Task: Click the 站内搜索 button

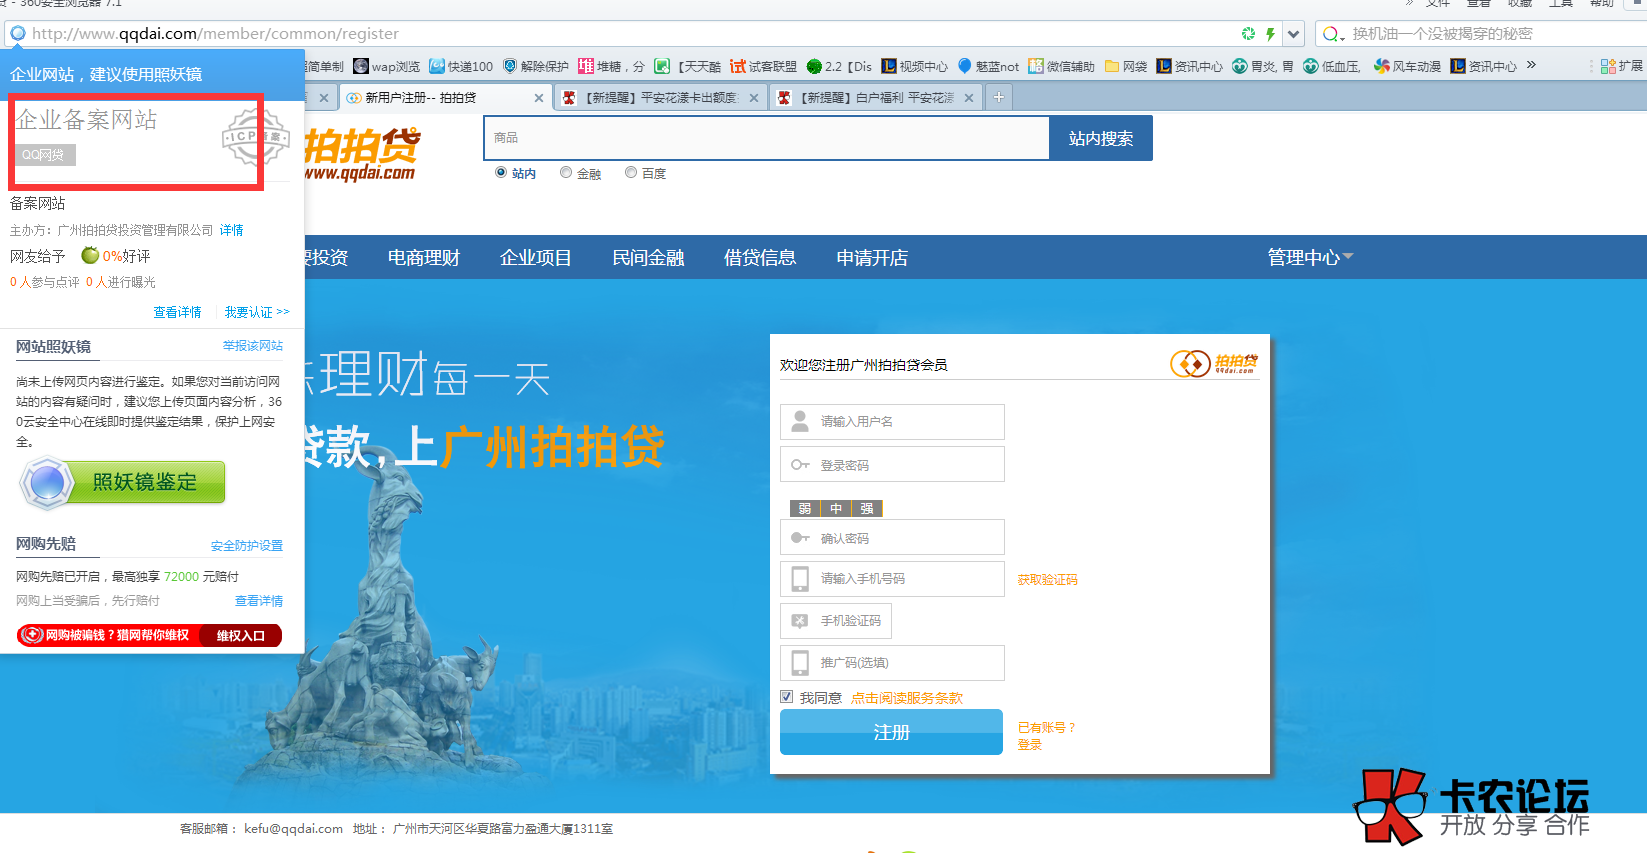Action: pyautogui.click(x=1101, y=138)
